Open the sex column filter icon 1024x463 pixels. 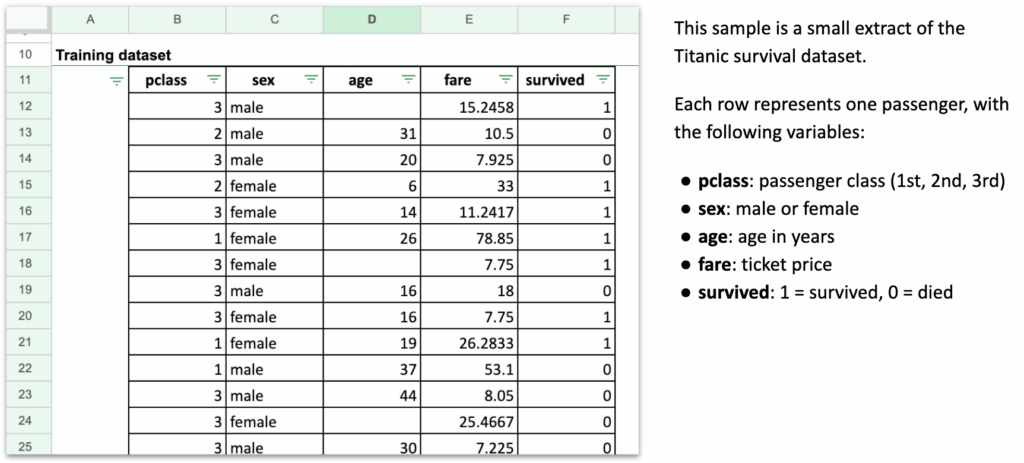[x=311, y=80]
